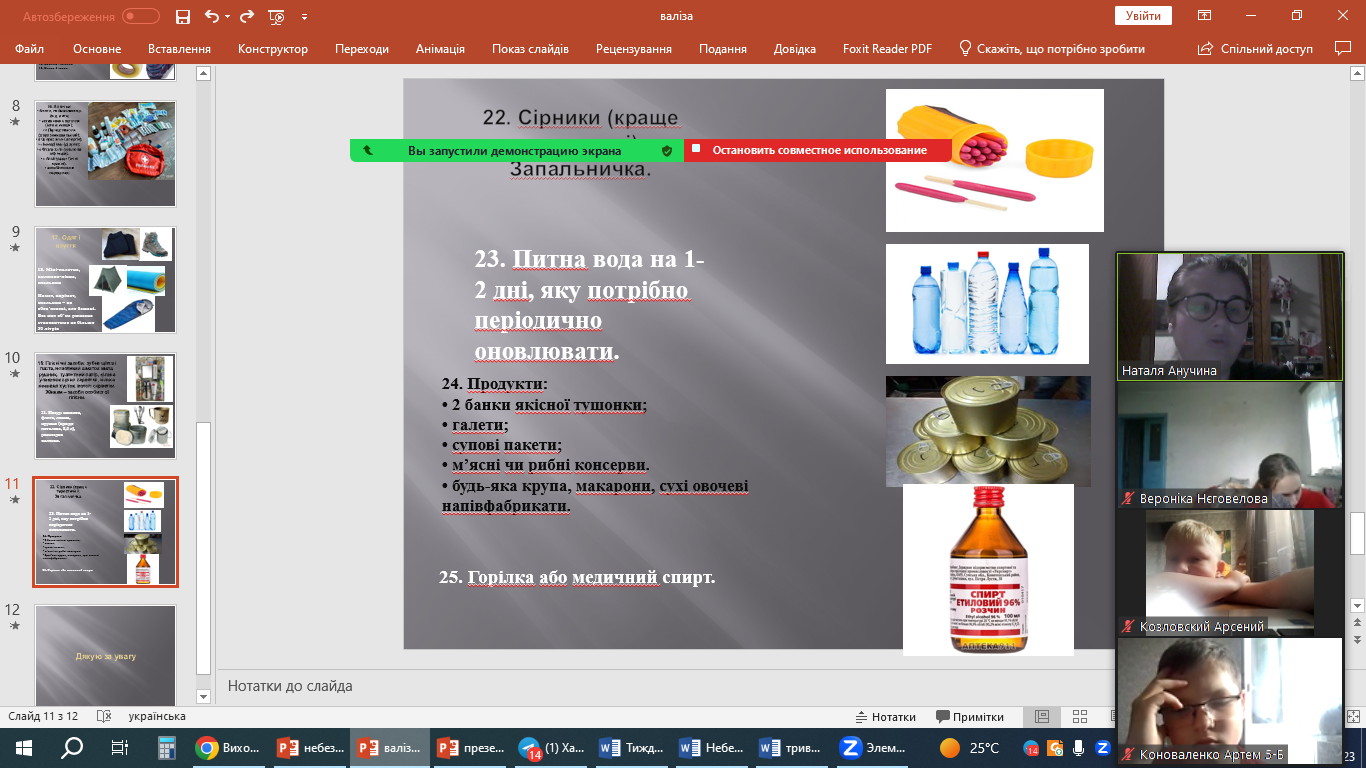
Task: Toggle the Примітки comments button
Action: pyautogui.click(x=970, y=716)
